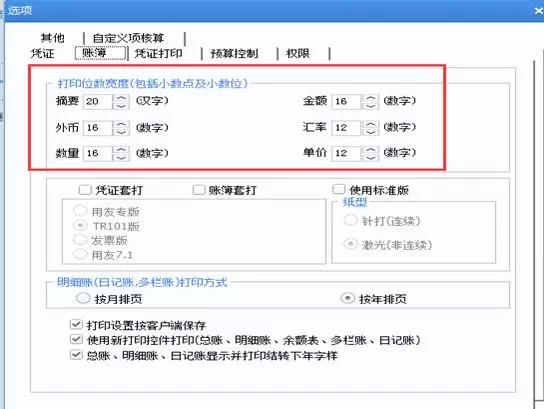This screenshot has height=409, width=544.
Task: Select the 按月排页 radio button
Action: tap(83, 298)
